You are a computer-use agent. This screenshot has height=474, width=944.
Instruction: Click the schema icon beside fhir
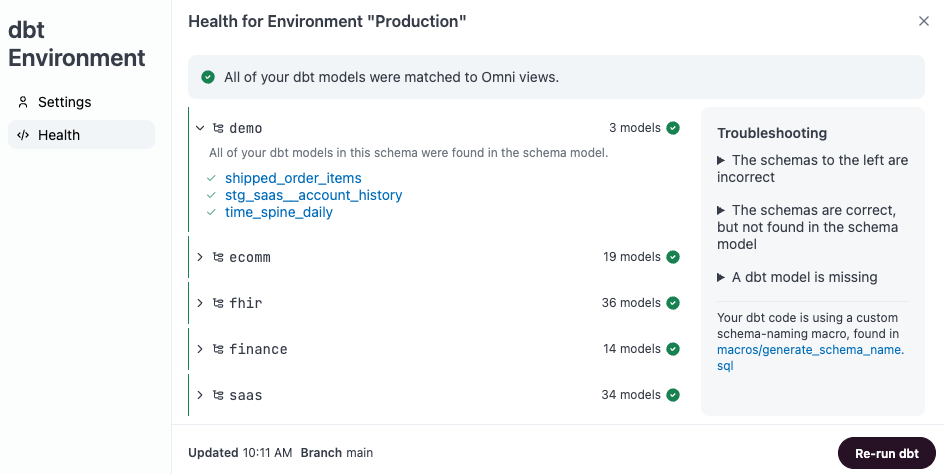coord(217,303)
